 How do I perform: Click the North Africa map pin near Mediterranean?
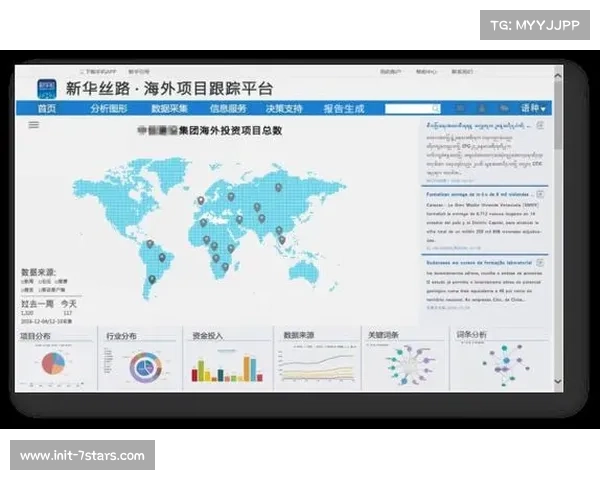(203, 222)
